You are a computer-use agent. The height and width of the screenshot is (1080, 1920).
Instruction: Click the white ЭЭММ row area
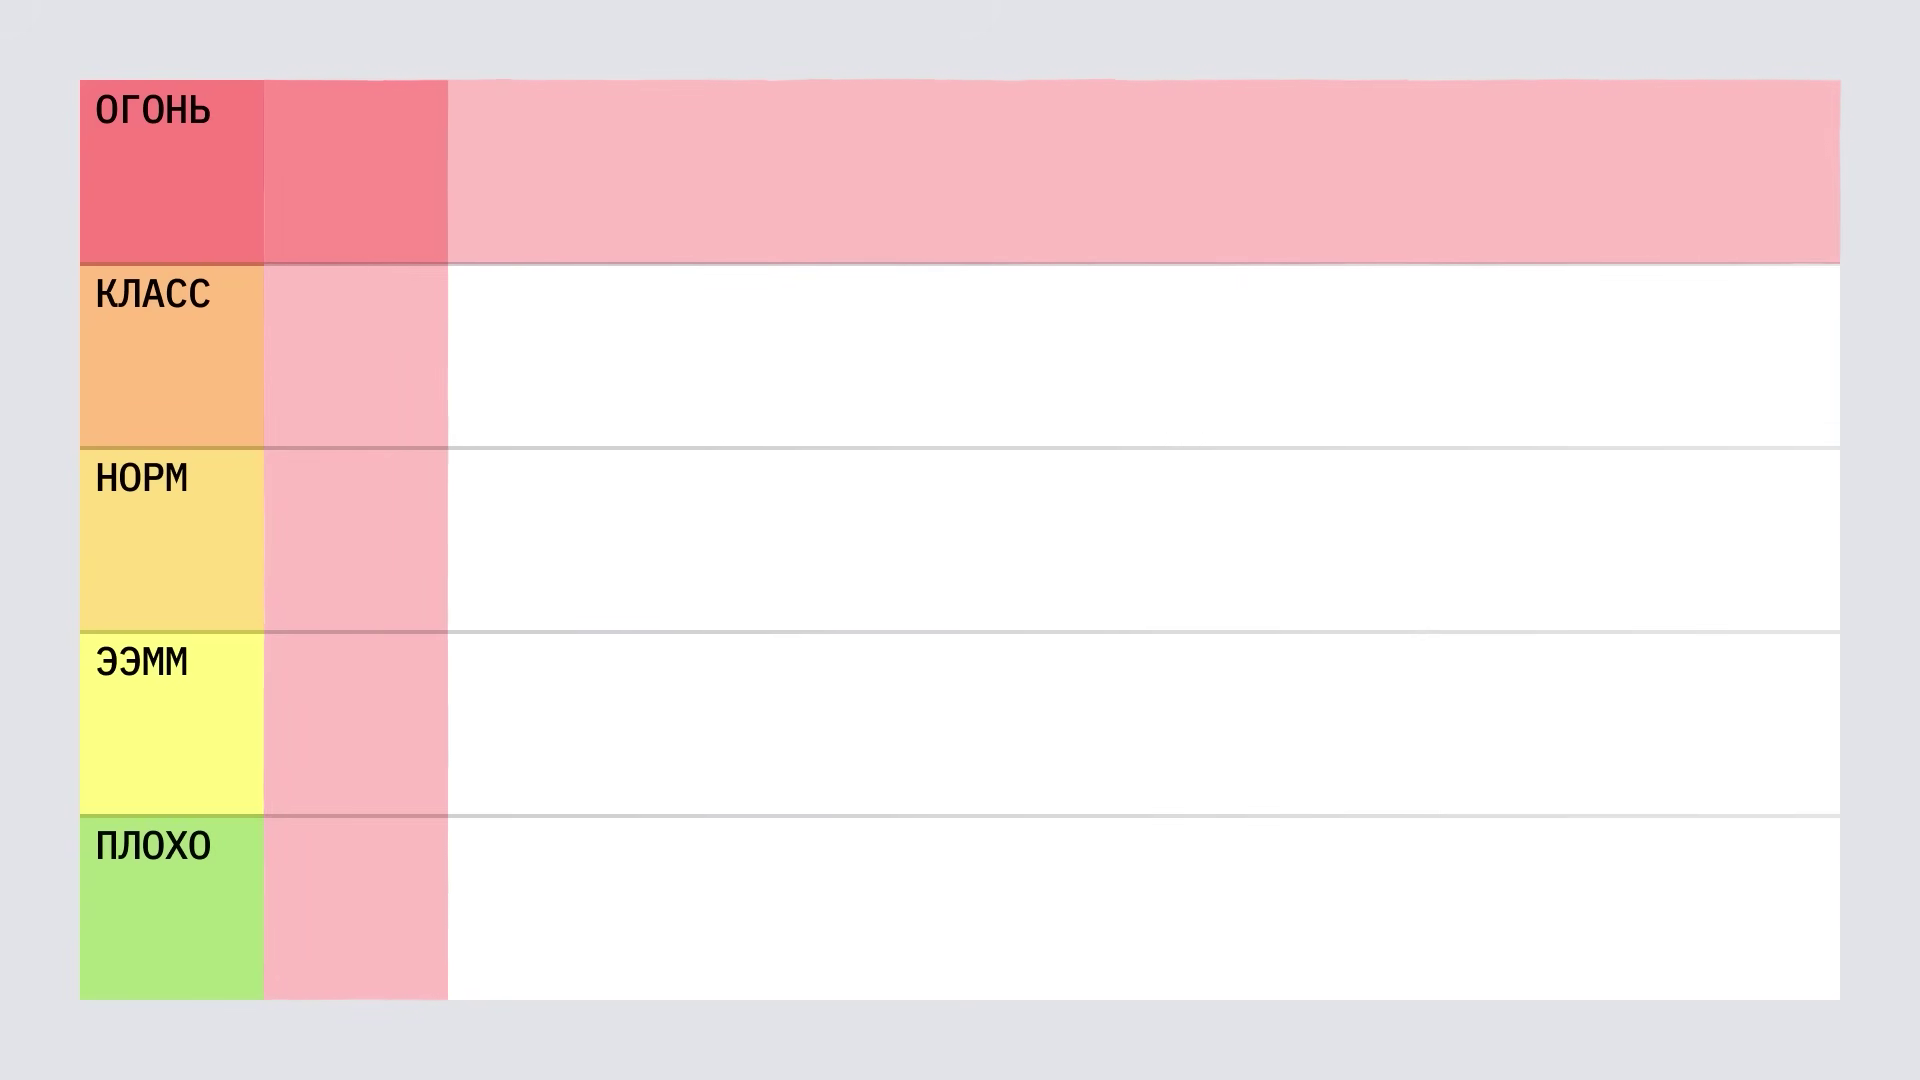coord(1143,724)
